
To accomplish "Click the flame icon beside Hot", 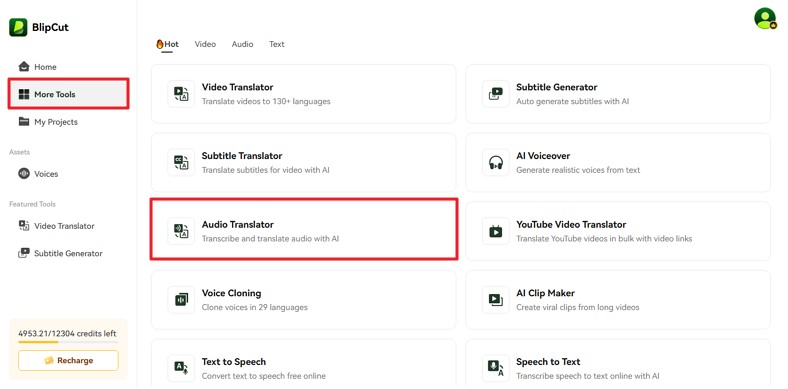I will [x=160, y=44].
